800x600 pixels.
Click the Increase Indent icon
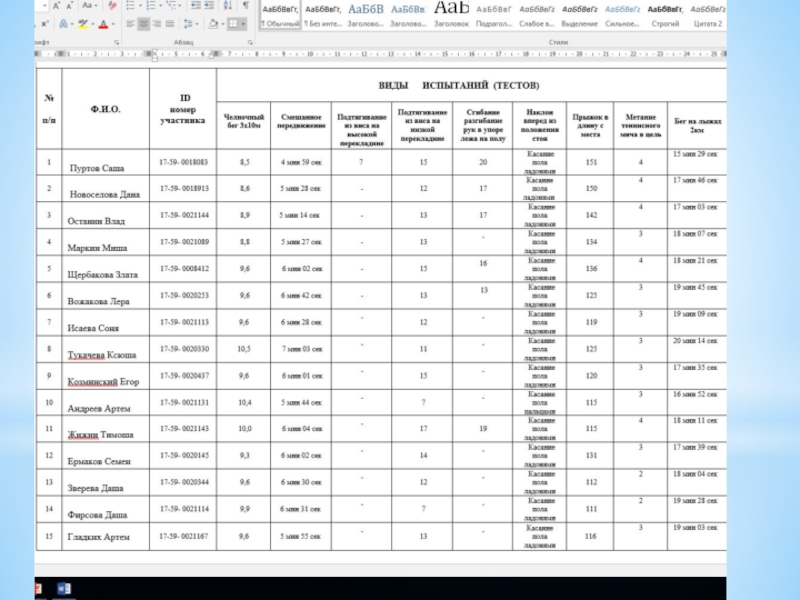coord(209,6)
